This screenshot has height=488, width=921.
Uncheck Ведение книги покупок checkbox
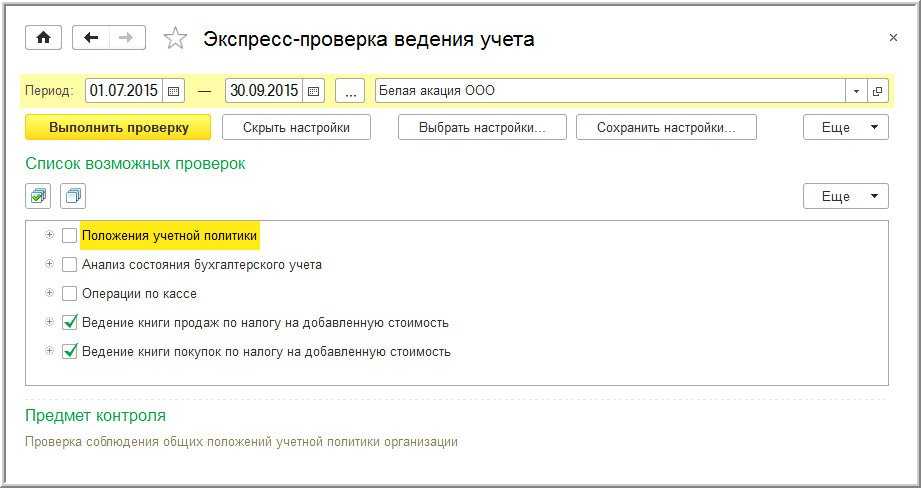[69, 352]
